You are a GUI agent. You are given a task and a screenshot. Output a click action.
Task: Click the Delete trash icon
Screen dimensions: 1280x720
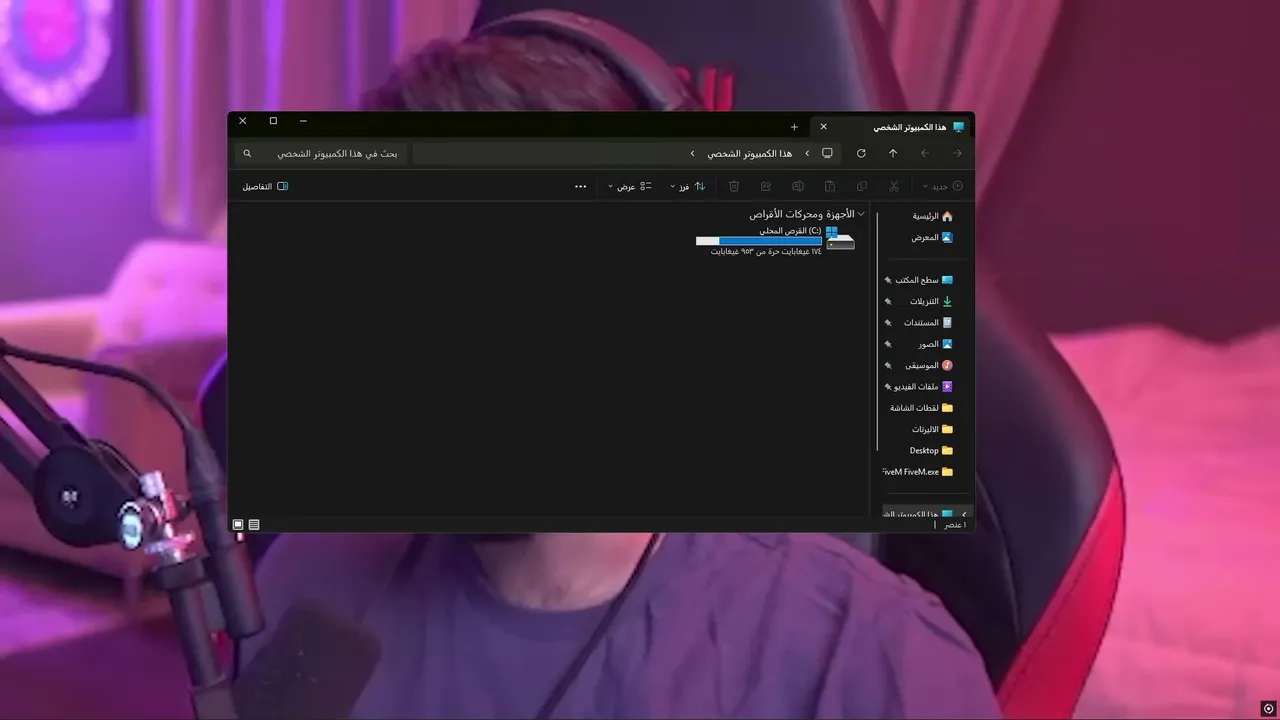734,186
